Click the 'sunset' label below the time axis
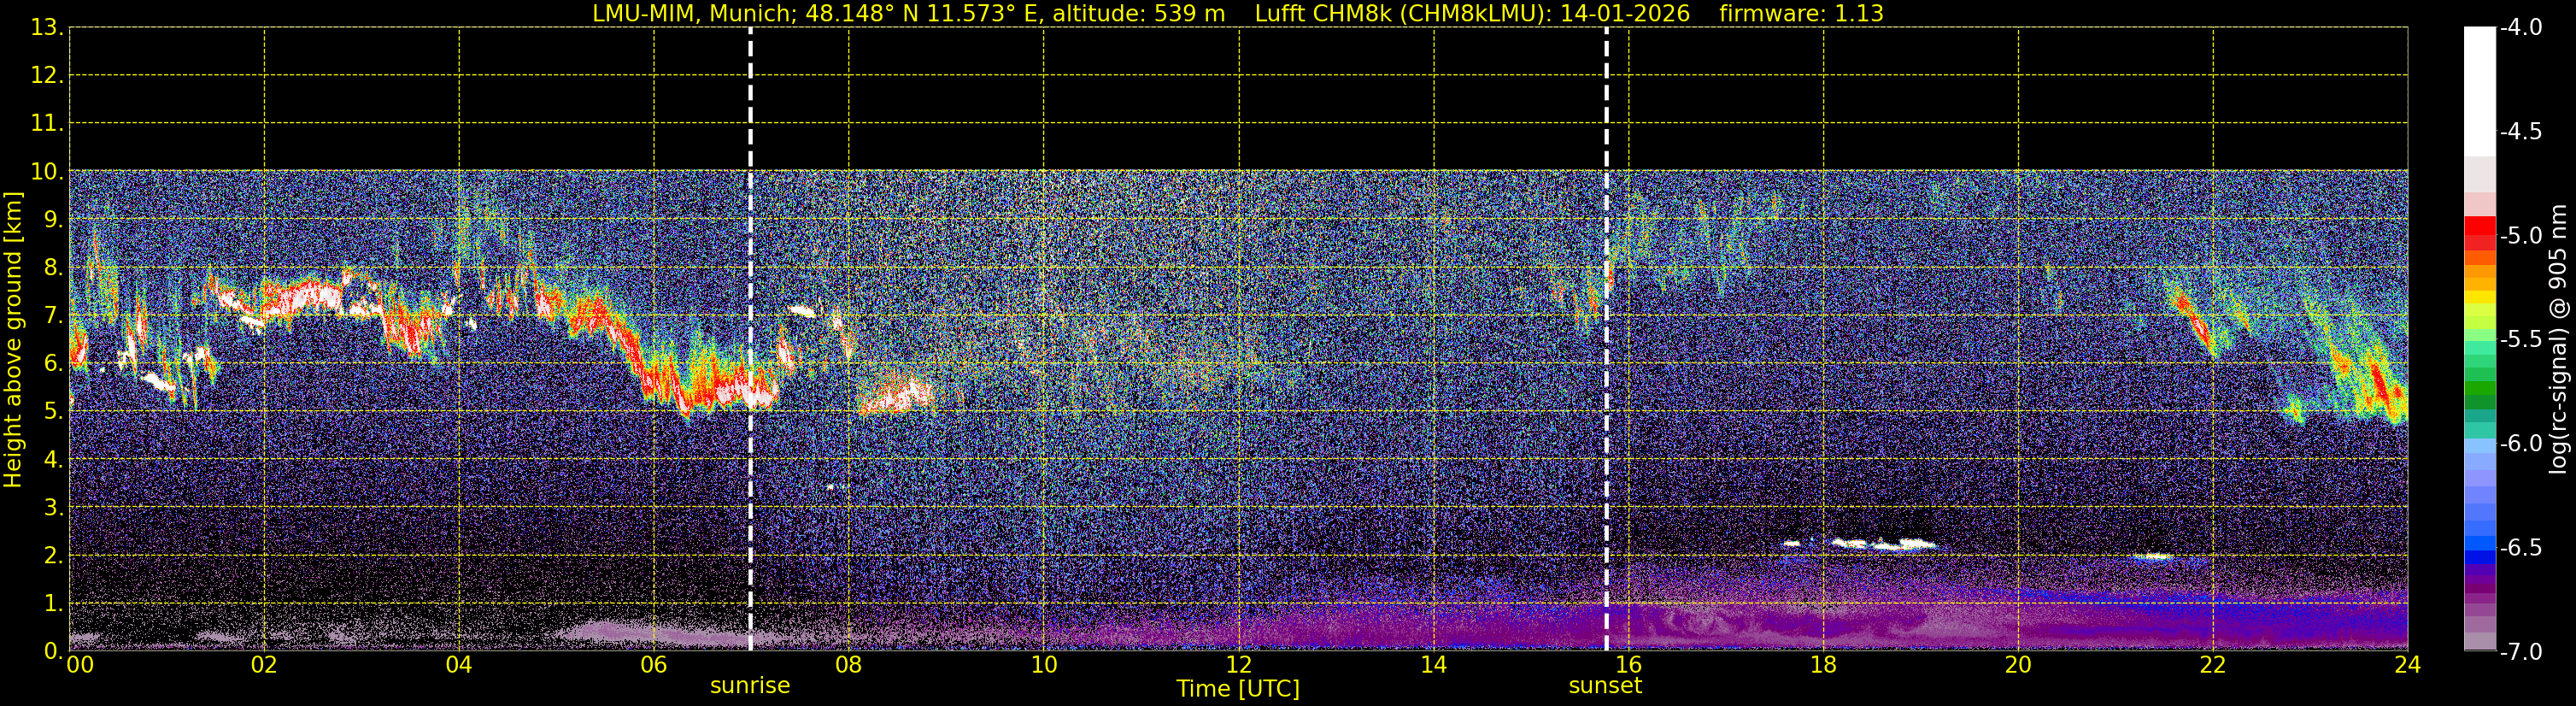Viewport: 2576px width, 706px height. tap(1605, 686)
